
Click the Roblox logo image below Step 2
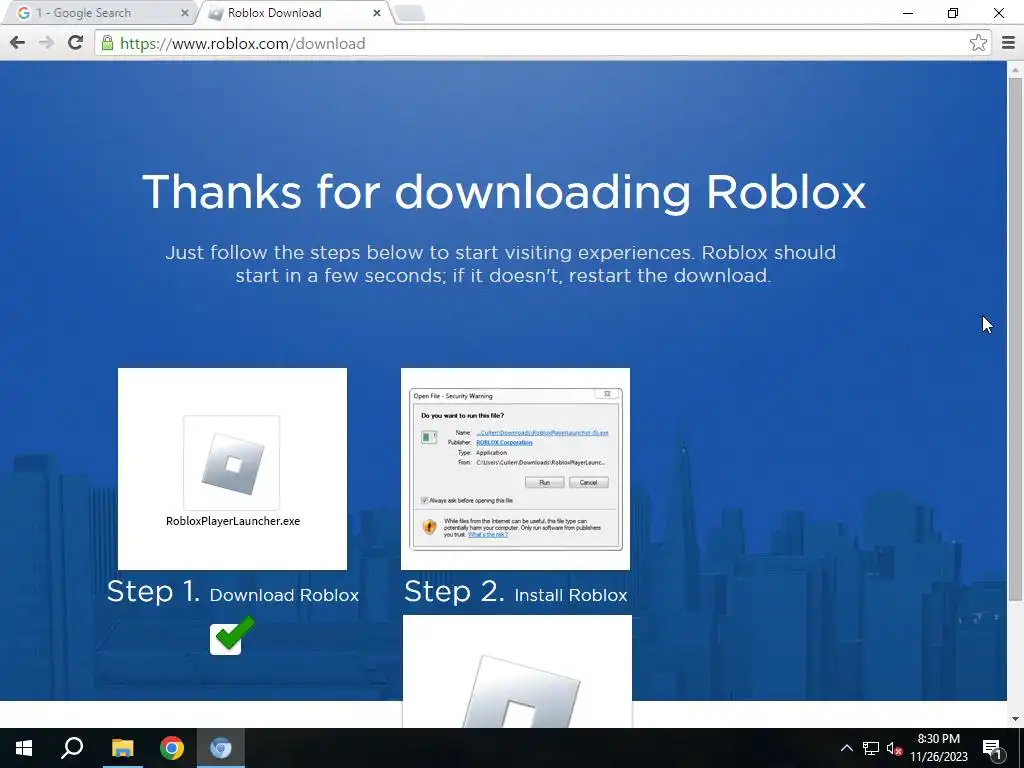(517, 671)
